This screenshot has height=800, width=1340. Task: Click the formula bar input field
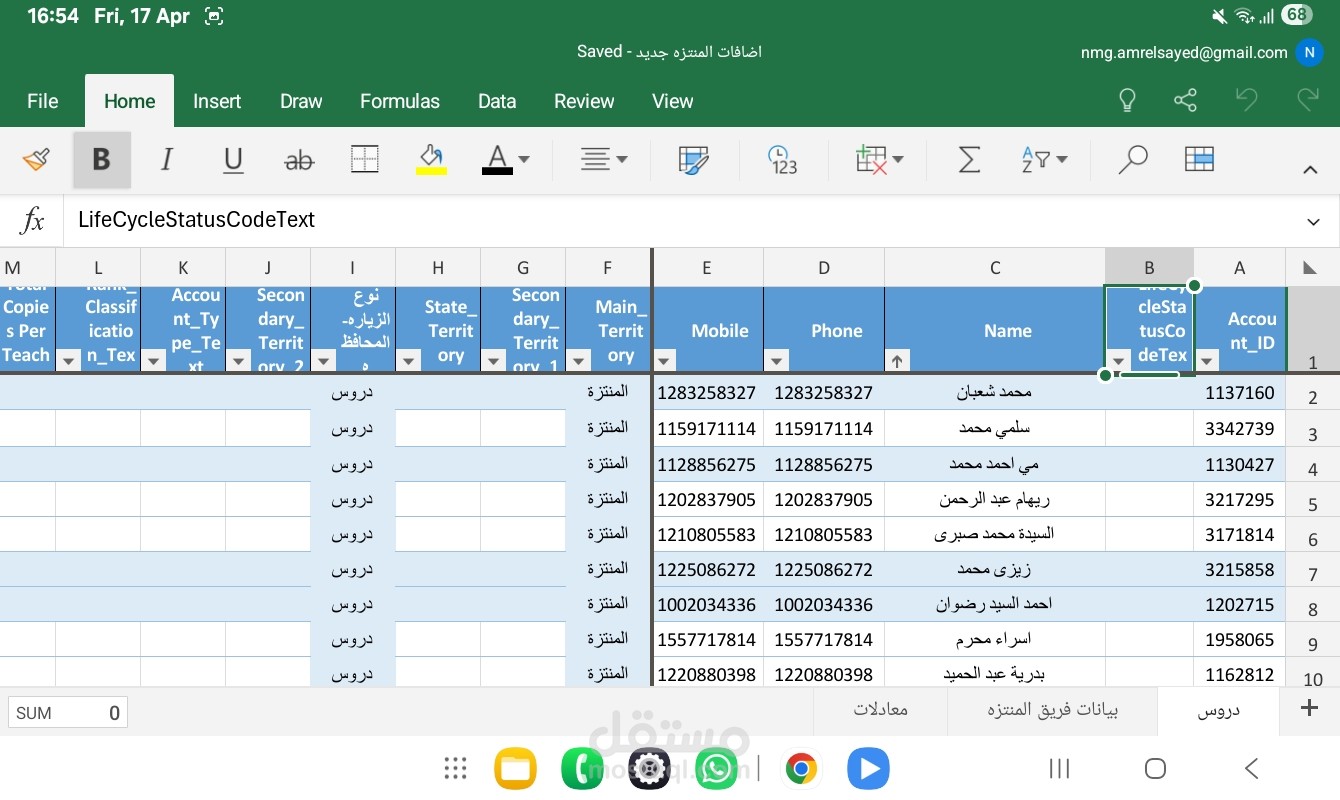[680, 220]
